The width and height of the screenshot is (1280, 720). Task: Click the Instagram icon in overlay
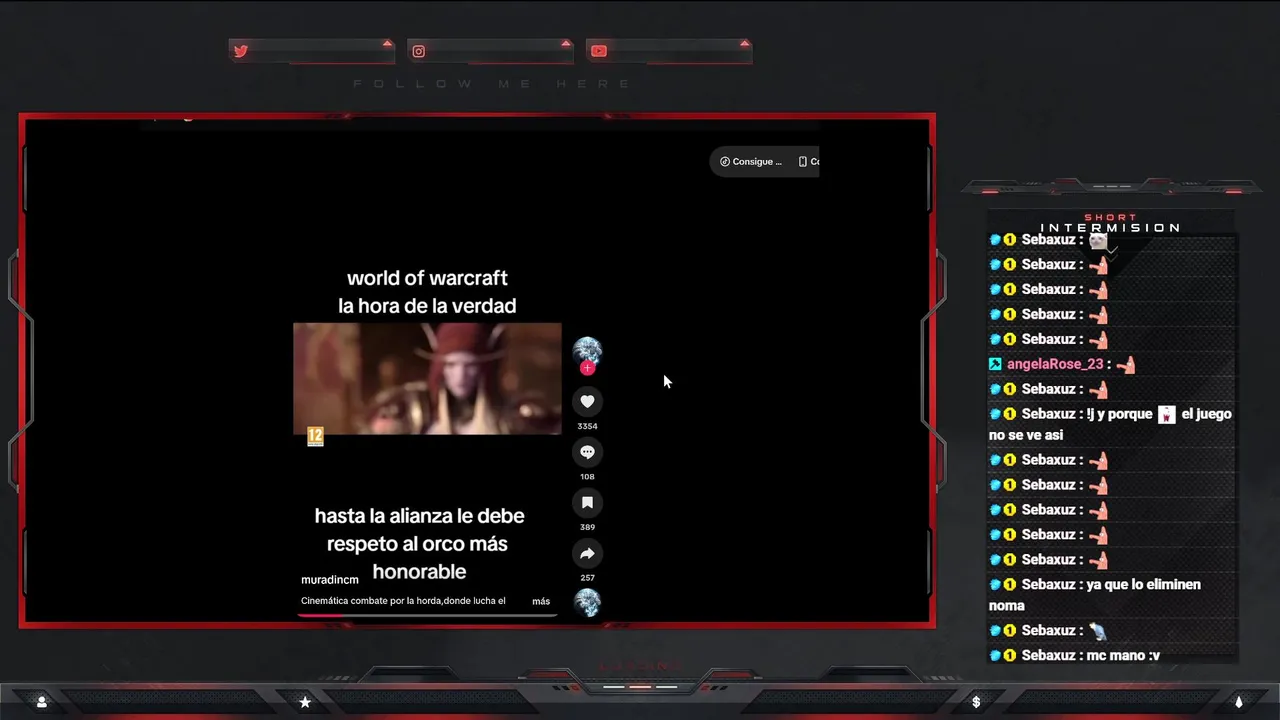[419, 51]
